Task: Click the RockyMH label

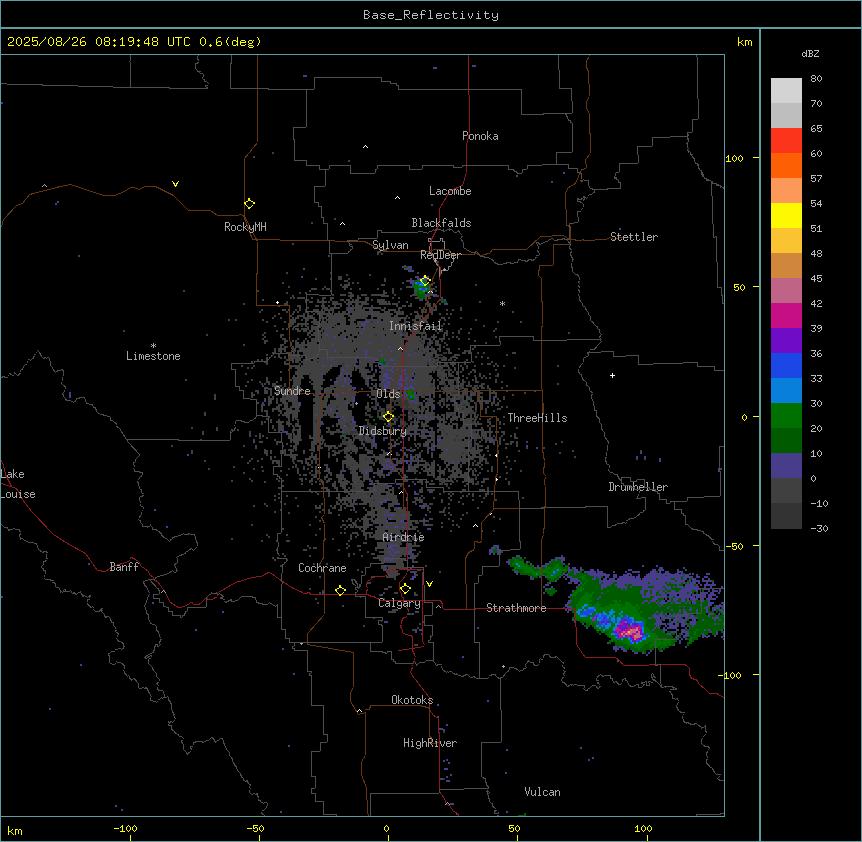Action: (245, 227)
